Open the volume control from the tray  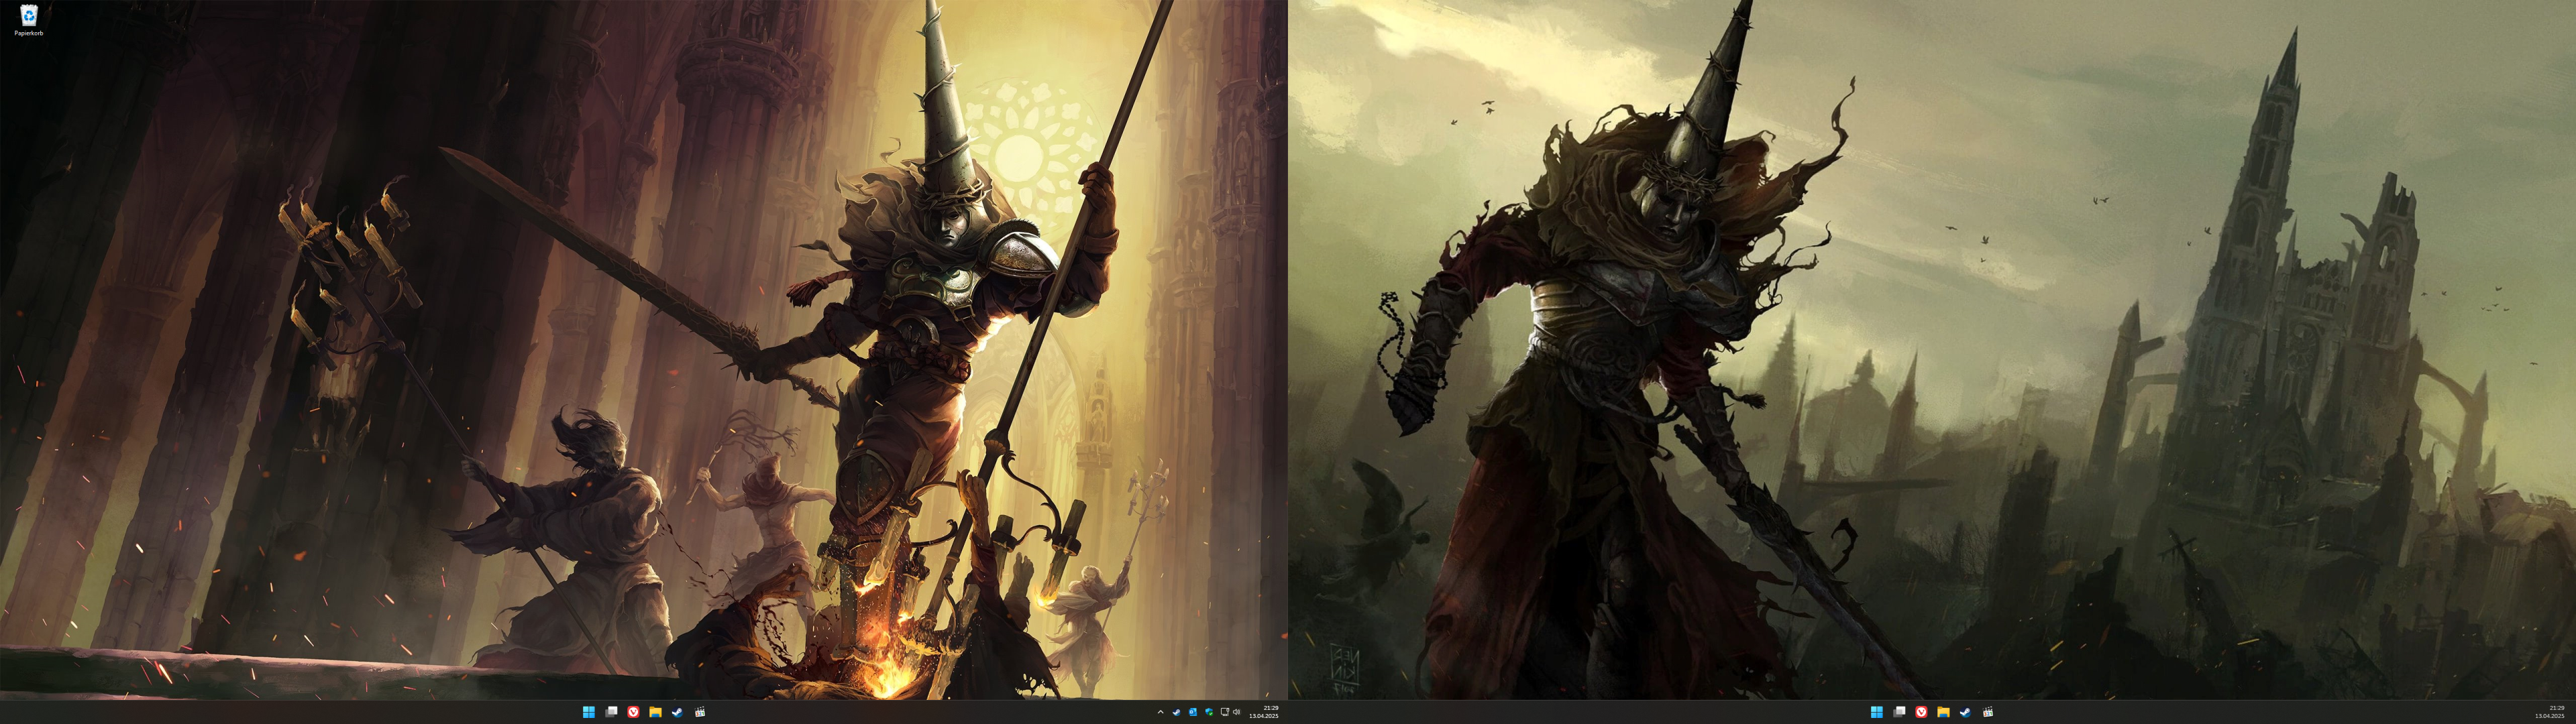(x=1238, y=713)
